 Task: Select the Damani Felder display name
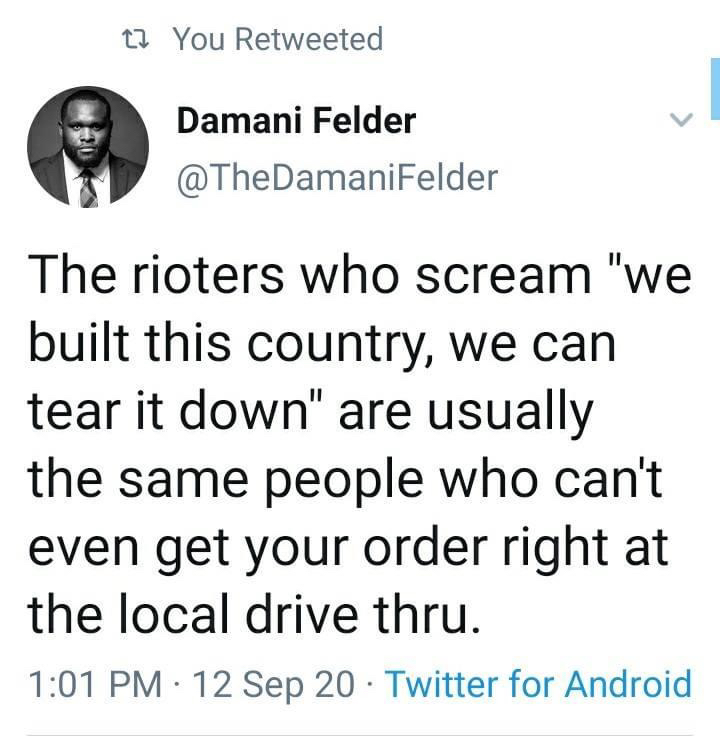[x=296, y=121]
